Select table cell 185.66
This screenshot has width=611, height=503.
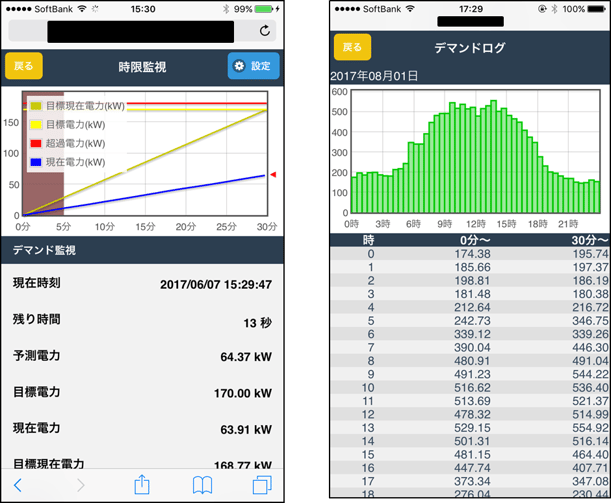click(x=472, y=267)
